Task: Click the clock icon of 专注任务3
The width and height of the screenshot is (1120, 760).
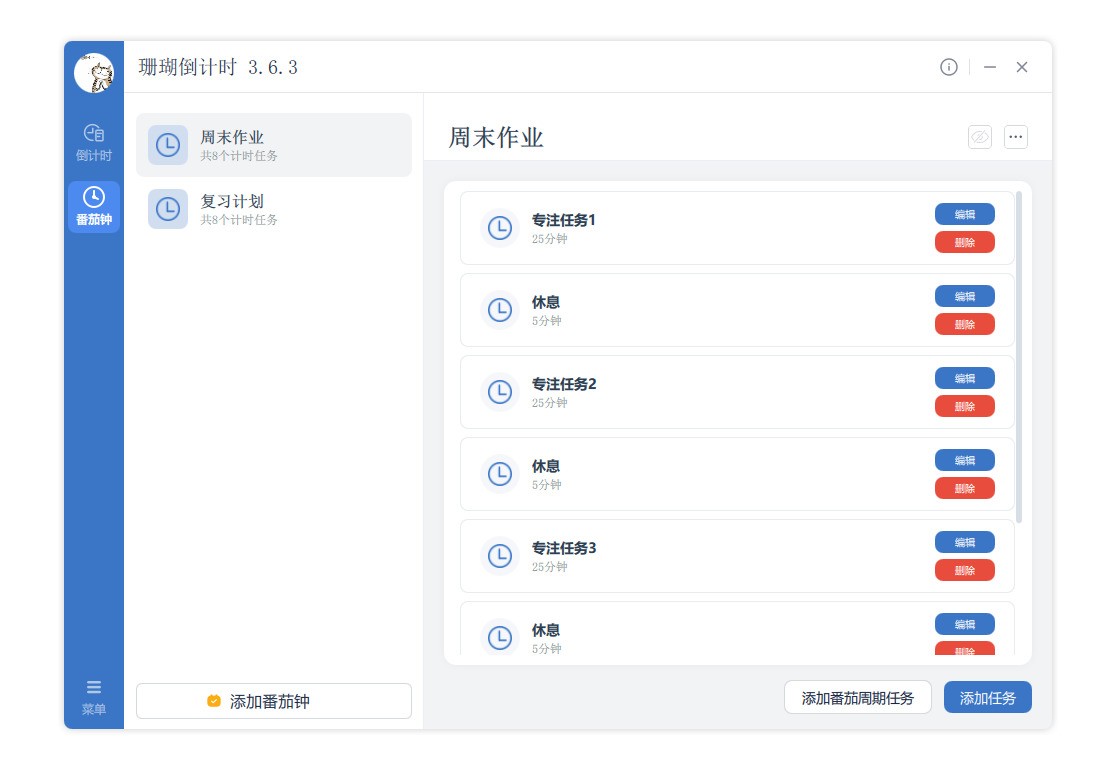Action: 499,557
